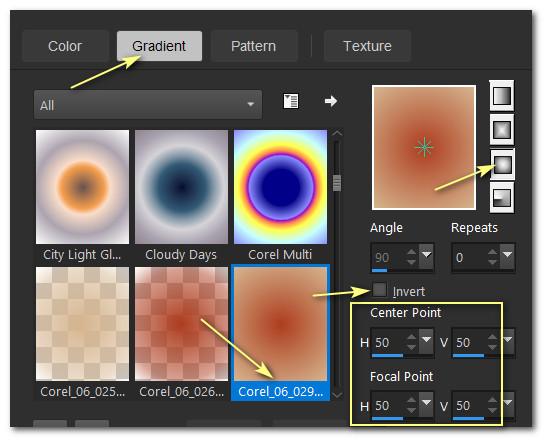
Task: Increase Focal Point H with up stepper
Action: [411, 400]
